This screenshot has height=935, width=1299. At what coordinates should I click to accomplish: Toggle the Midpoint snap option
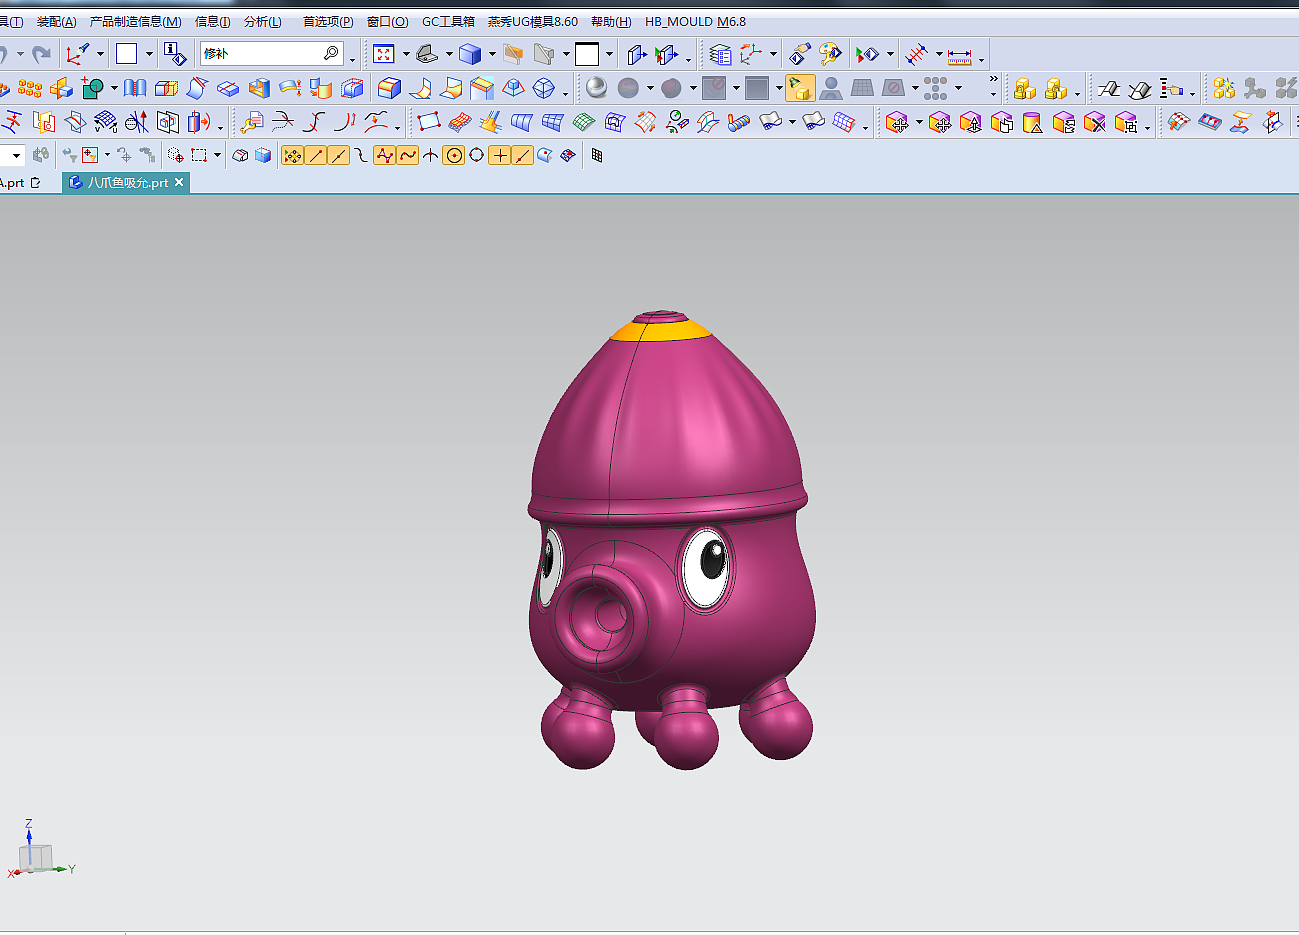(338, 155)
